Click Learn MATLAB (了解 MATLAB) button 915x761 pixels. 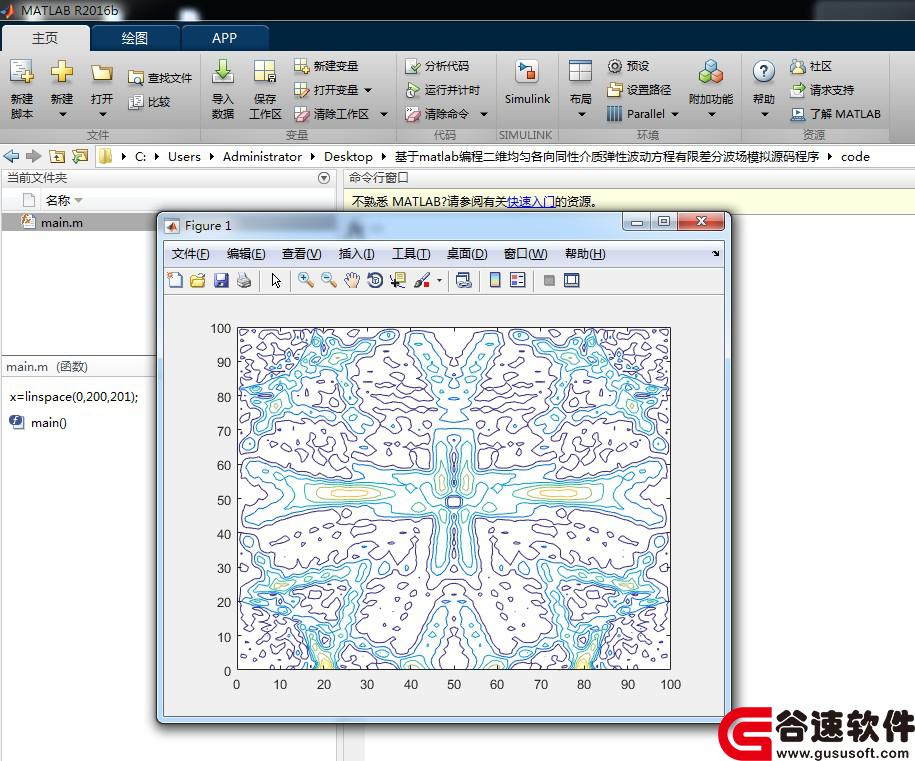(835, 114)
